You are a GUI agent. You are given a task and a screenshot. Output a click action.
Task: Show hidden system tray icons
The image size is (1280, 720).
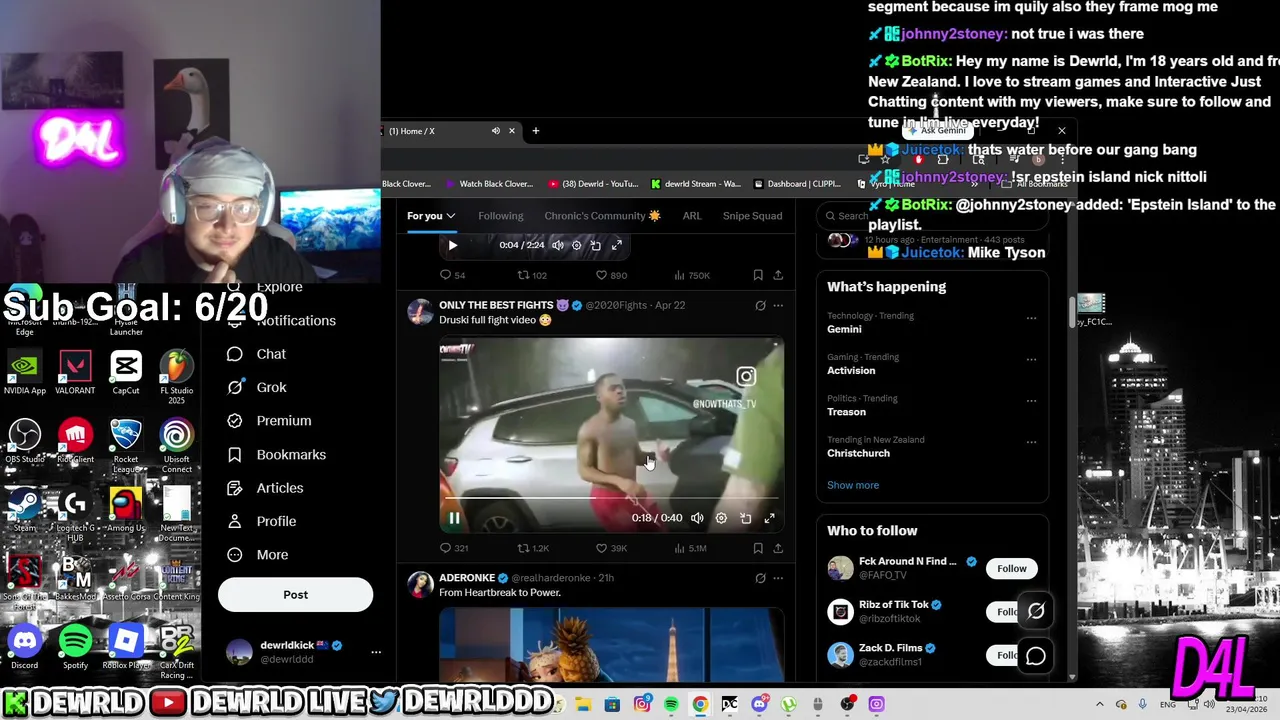[x=1099, y=705]
